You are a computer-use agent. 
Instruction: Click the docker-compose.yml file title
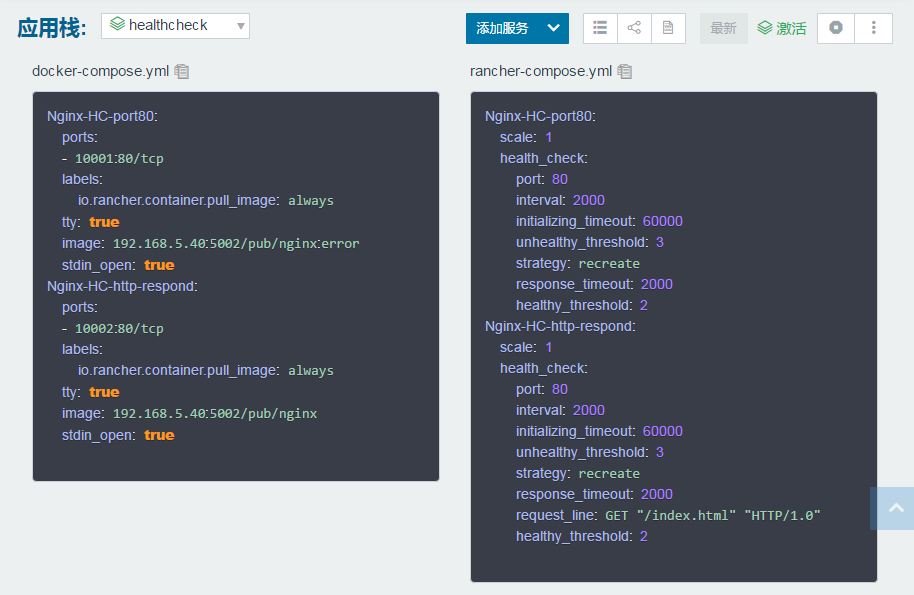tap(100, 71)
